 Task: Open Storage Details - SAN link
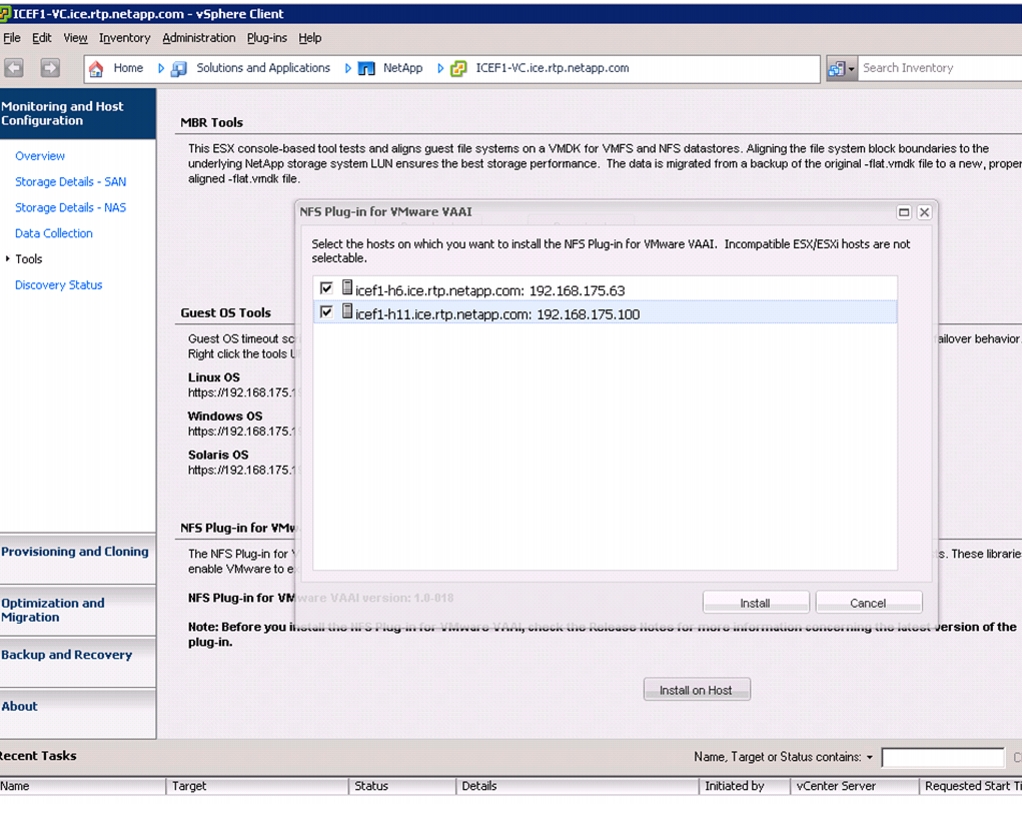[70, 182]
